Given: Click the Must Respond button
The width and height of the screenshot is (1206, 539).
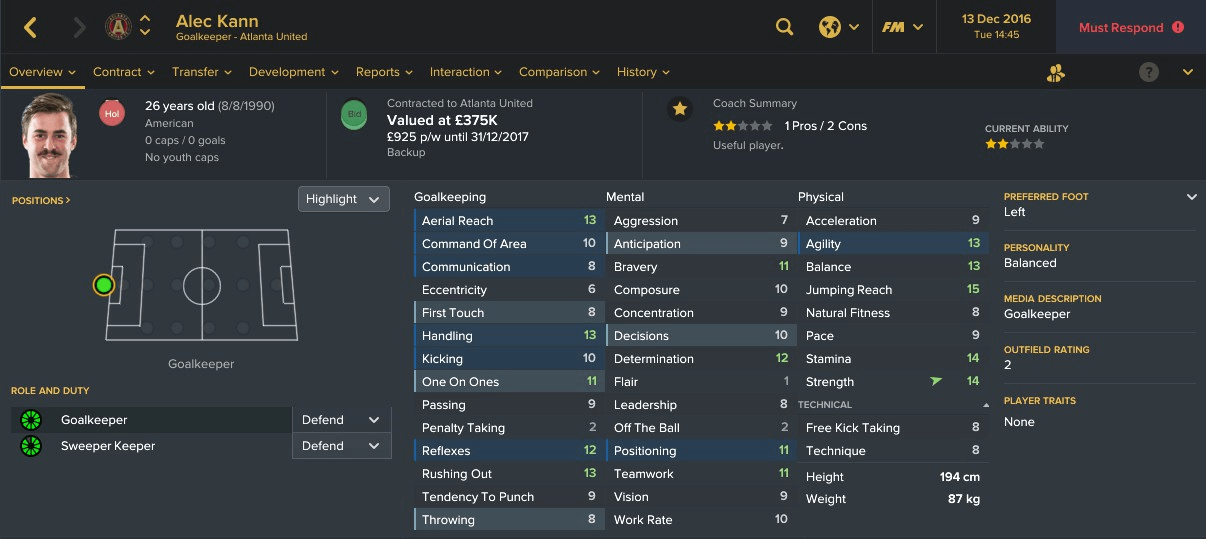Looking at the screenshot, I should 1131,27.
